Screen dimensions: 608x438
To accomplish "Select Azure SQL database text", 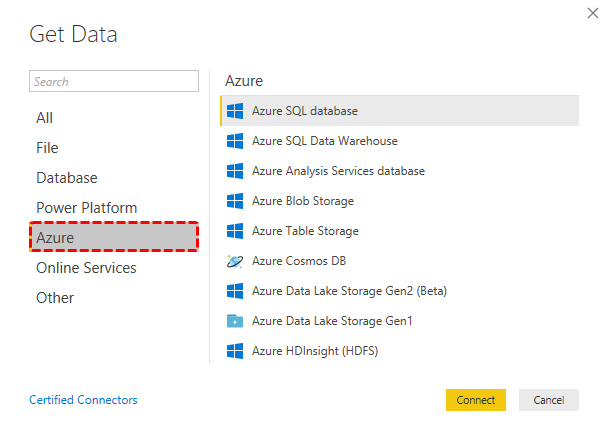I will click(305, 111).
